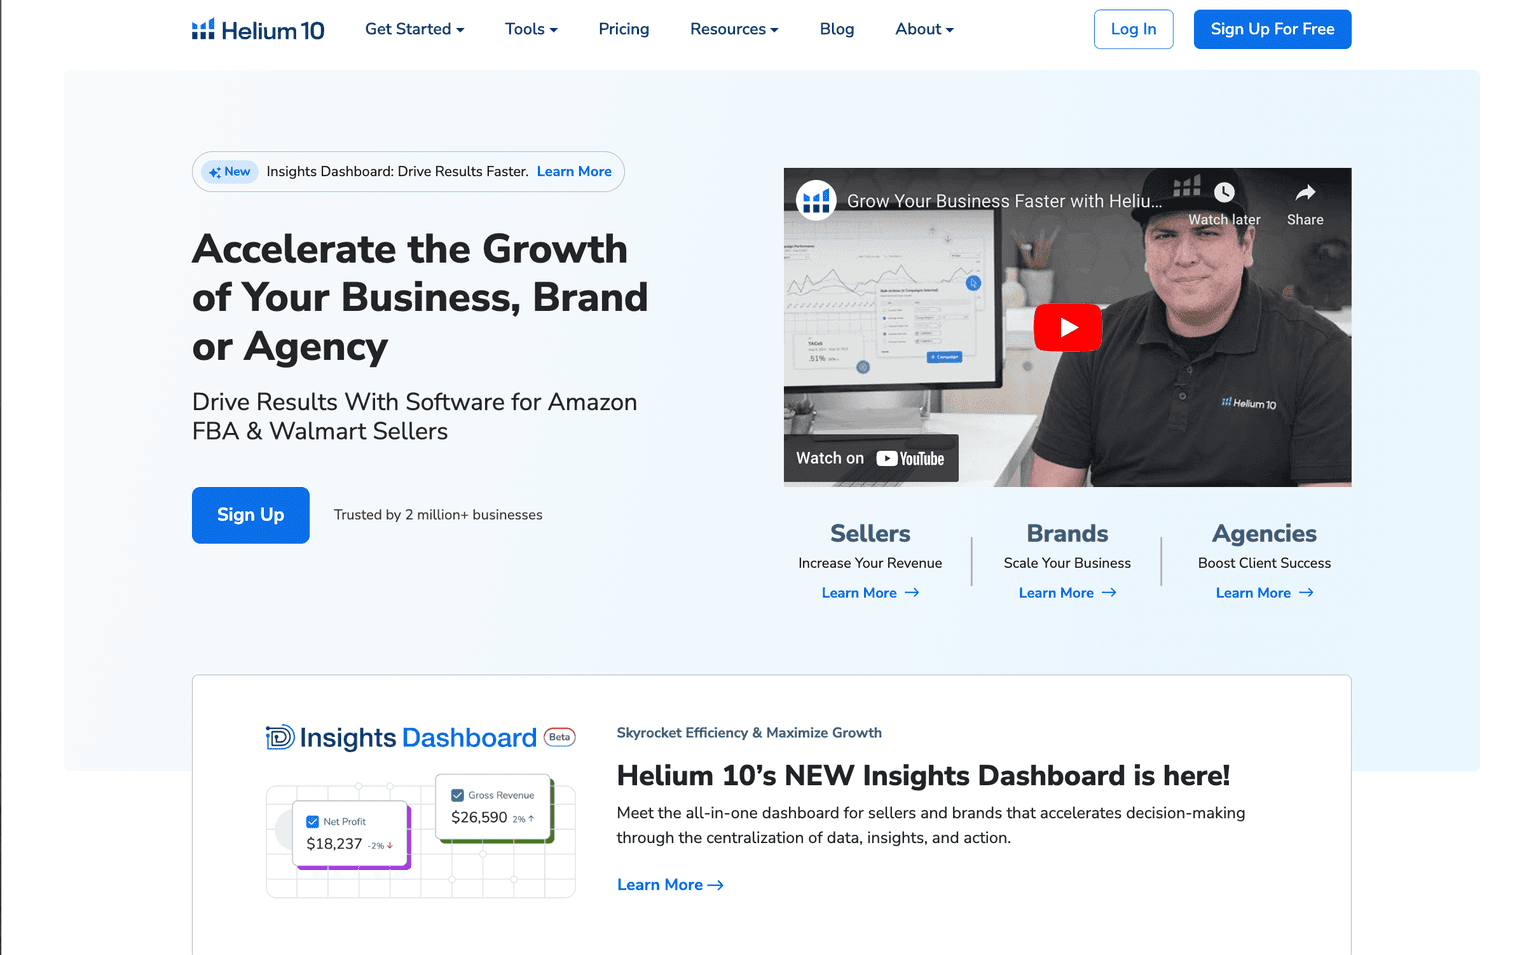Click the Sellers heading

click(x=870, y=533)
